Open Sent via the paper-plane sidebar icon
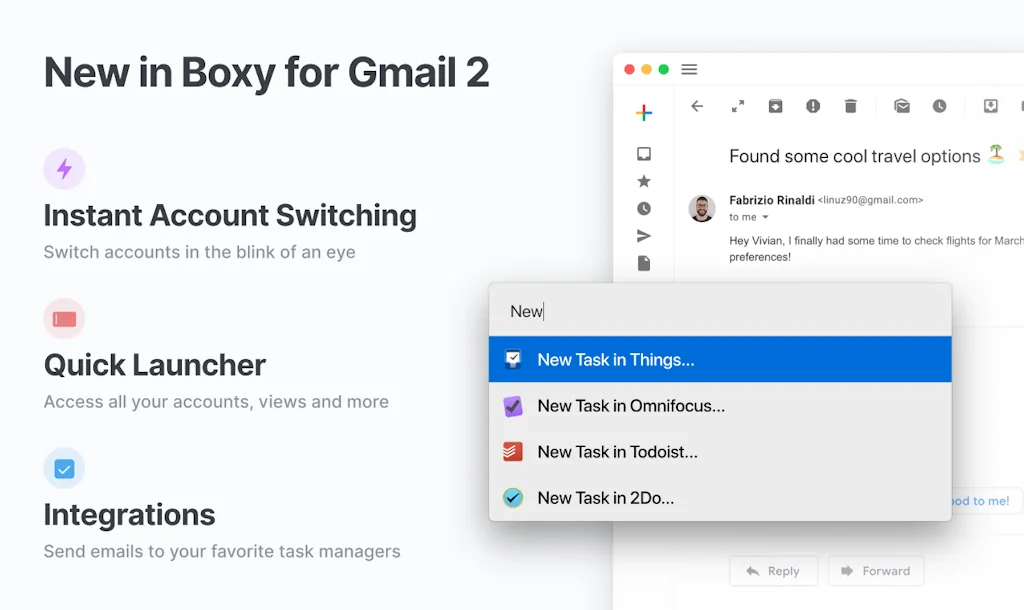The image size is (1024, 610). coord(644,236)
